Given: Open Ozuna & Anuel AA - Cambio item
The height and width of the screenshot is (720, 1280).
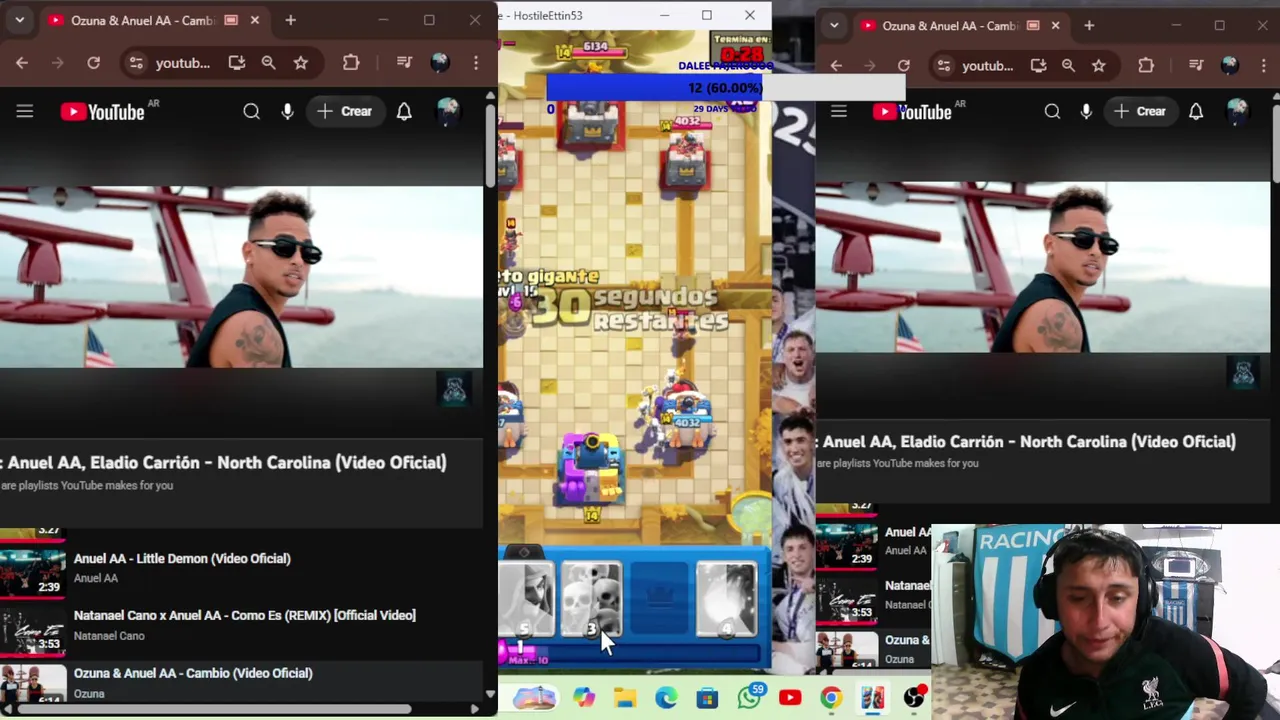Looking at the screenshot, I should pyautogui.click(x=193, y=674).
